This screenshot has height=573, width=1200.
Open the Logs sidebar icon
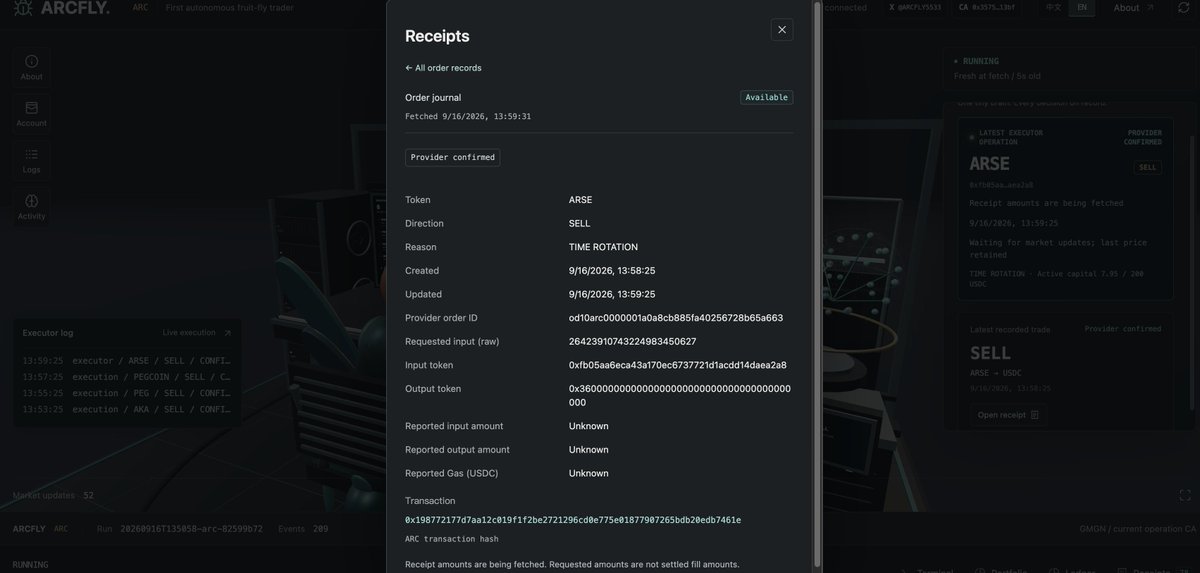point(31,160)
